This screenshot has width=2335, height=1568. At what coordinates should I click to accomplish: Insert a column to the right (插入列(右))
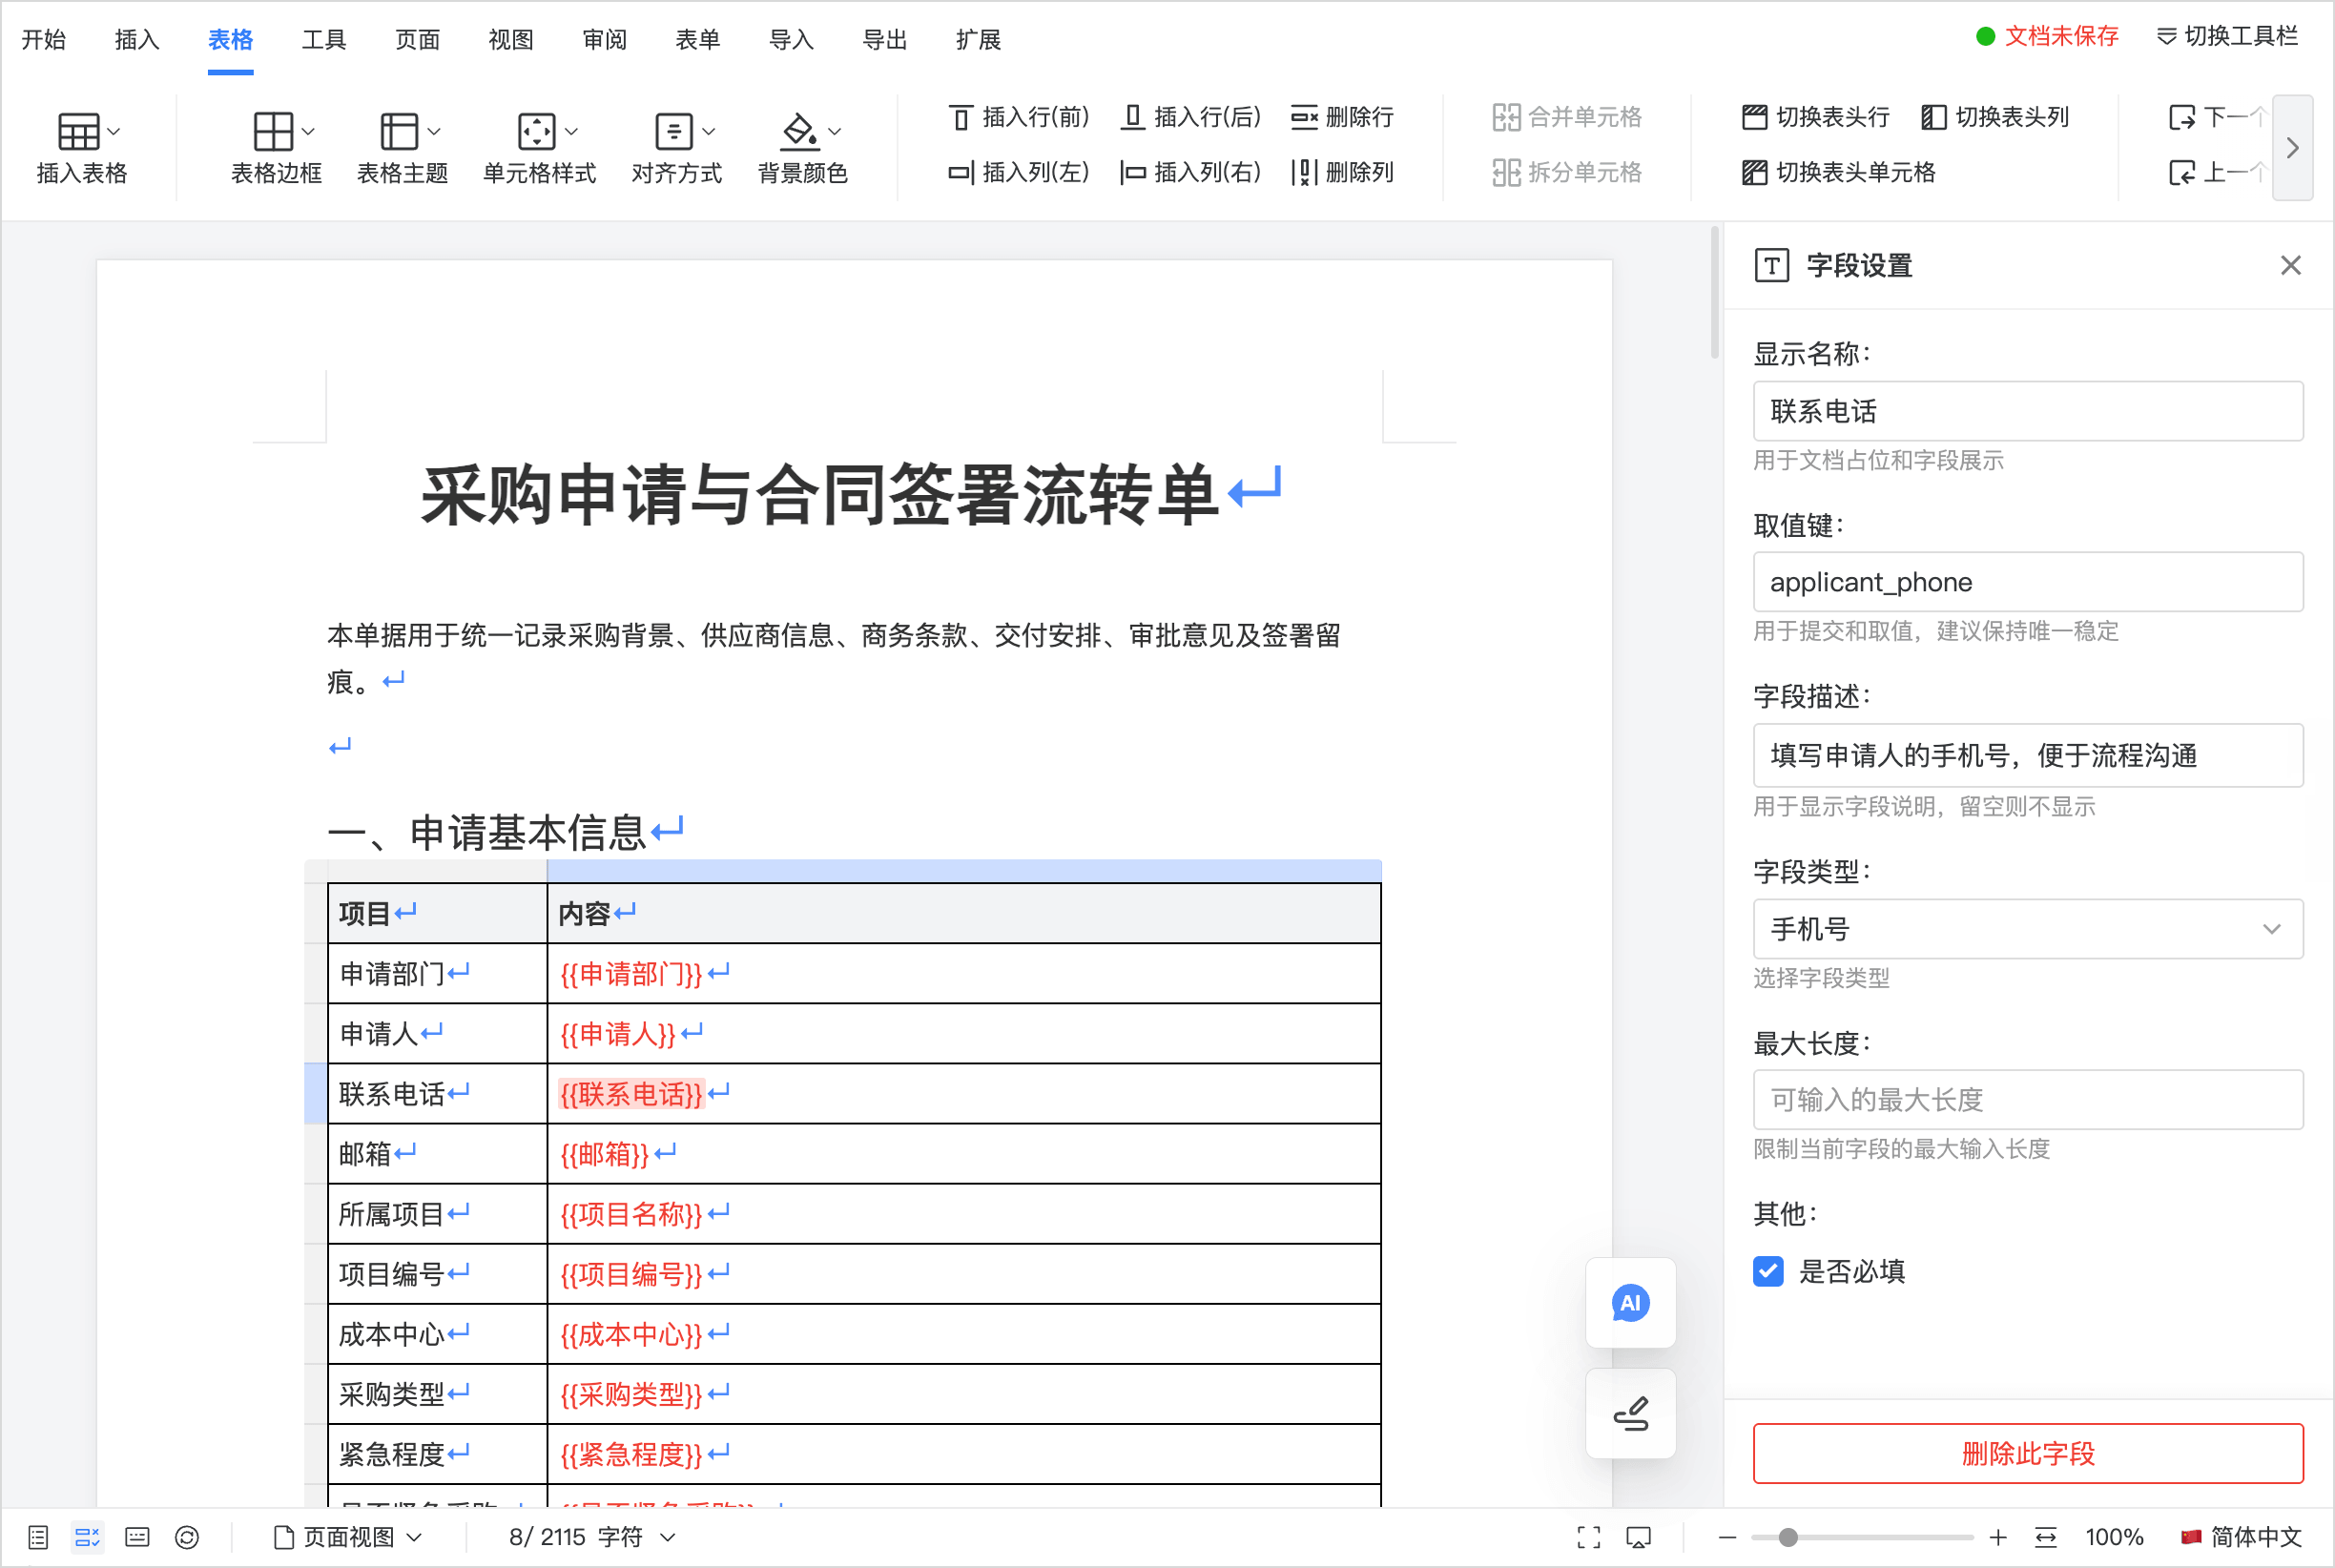[x=1190, y=172]
